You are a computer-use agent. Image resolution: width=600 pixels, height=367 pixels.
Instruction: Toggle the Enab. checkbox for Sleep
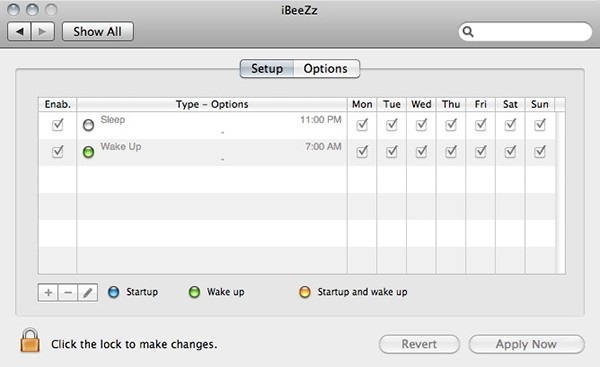pyautogui.click(x=57, y=124)
